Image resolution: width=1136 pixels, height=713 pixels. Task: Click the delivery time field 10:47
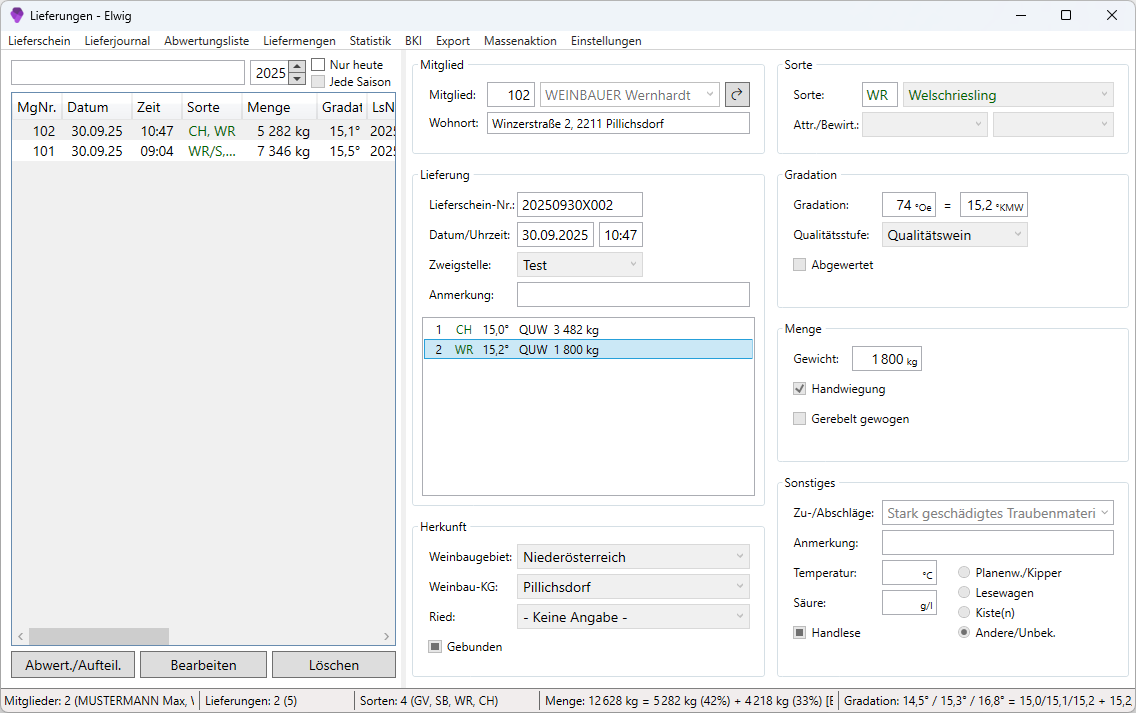click(x=621, y=235)
